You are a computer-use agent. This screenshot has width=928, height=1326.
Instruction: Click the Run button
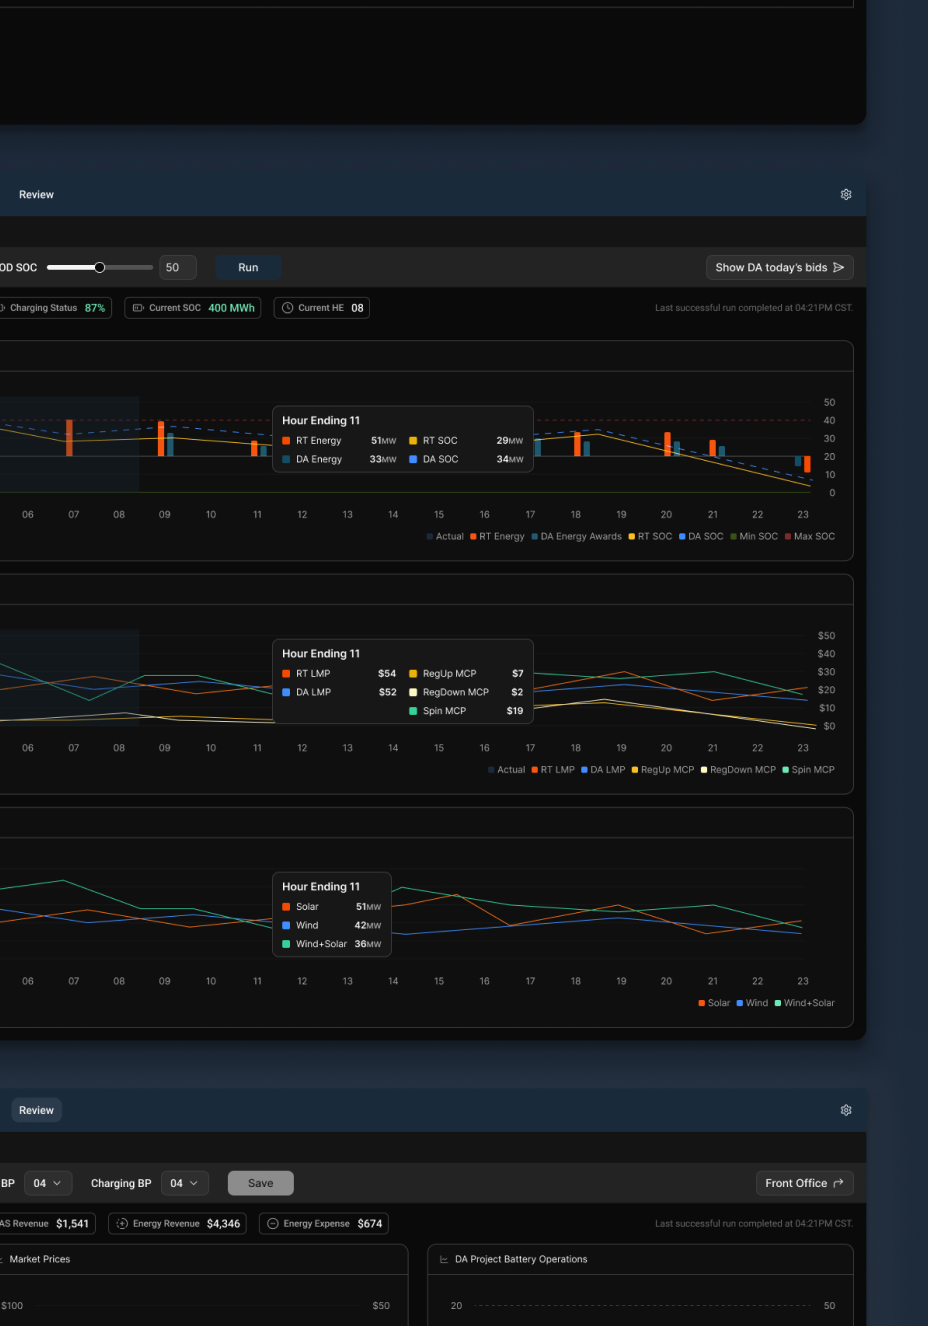(248, 268)
